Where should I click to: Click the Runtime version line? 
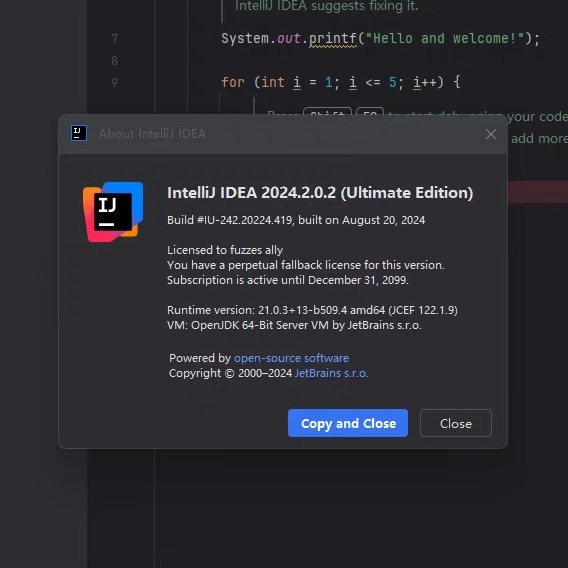click(312, 310)
